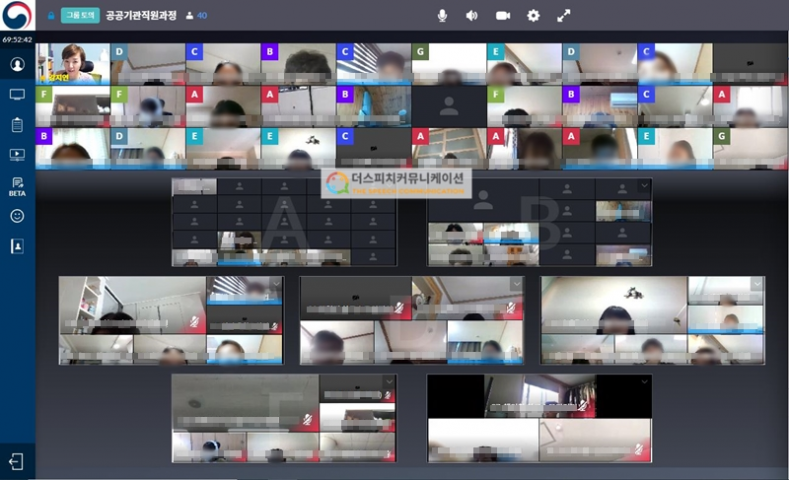The width and height of the screenshot is (789, 480).
Task: Enter fullscreen with the expand arrows icon
Action: [564, 16]
